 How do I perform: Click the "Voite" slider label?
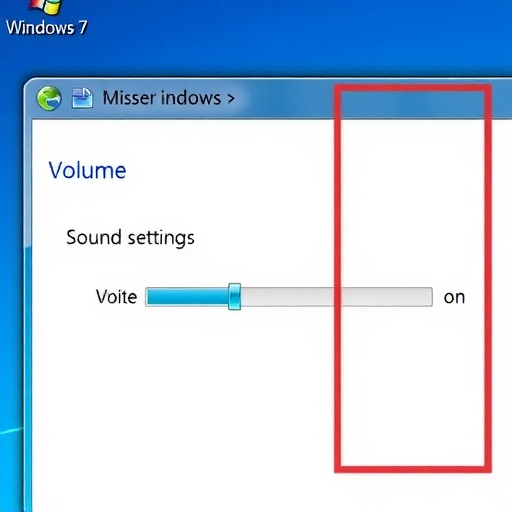pos(116,297)
